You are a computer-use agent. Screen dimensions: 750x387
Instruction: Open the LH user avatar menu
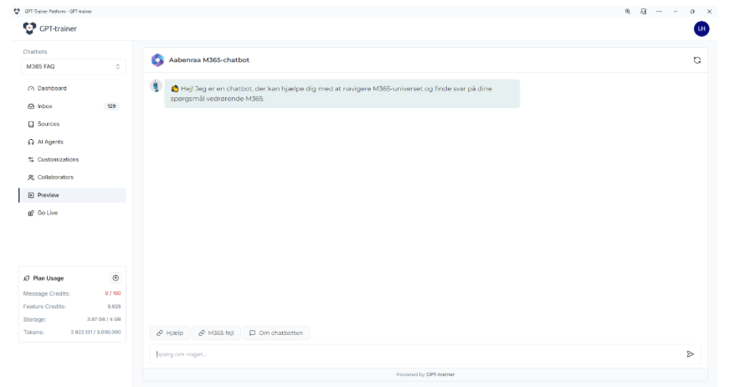click(x=701, y=29)
